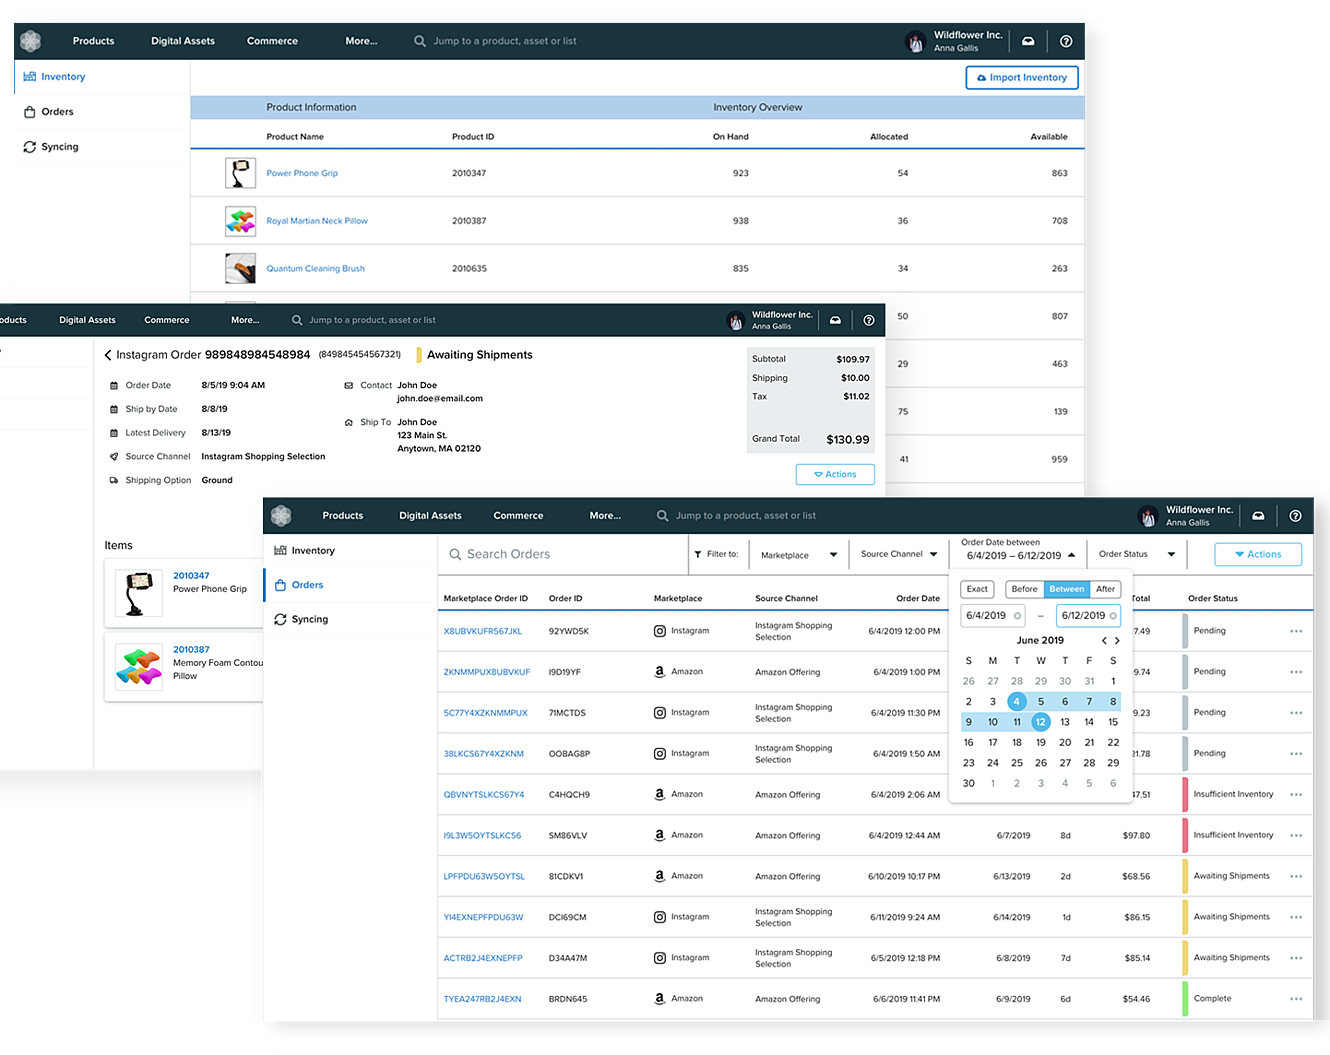Go to previous month in June 2019 calendar
The width and height of the screenshot is (1330, 1055).
pyautogui.click(x=1104, y=641)
